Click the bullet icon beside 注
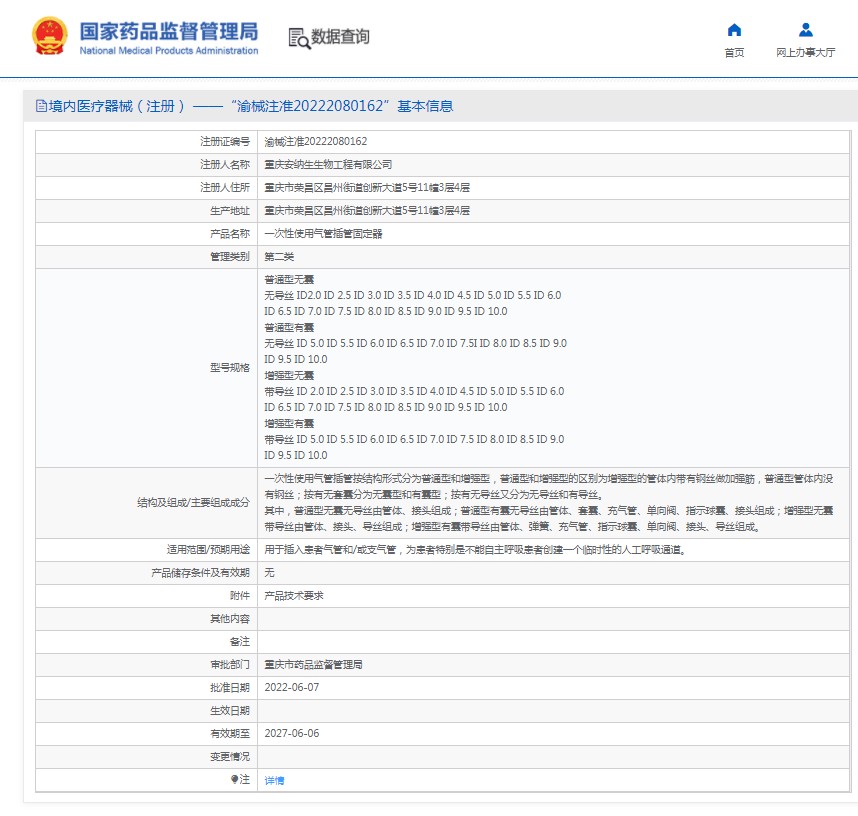This screenshot has height=816, width=858. pos(234,779)
